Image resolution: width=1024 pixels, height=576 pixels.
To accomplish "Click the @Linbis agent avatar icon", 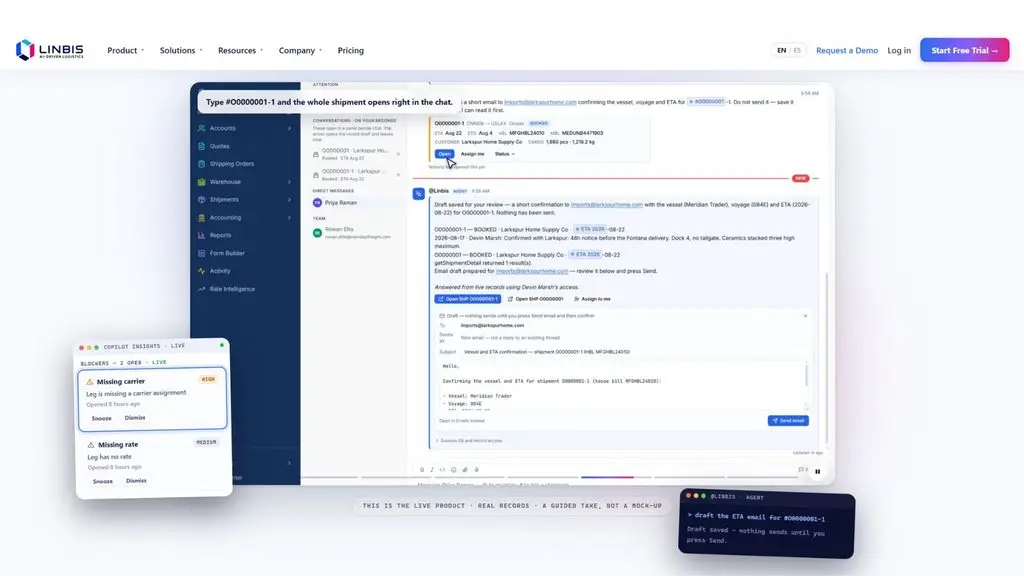I will tap(419, 194).
